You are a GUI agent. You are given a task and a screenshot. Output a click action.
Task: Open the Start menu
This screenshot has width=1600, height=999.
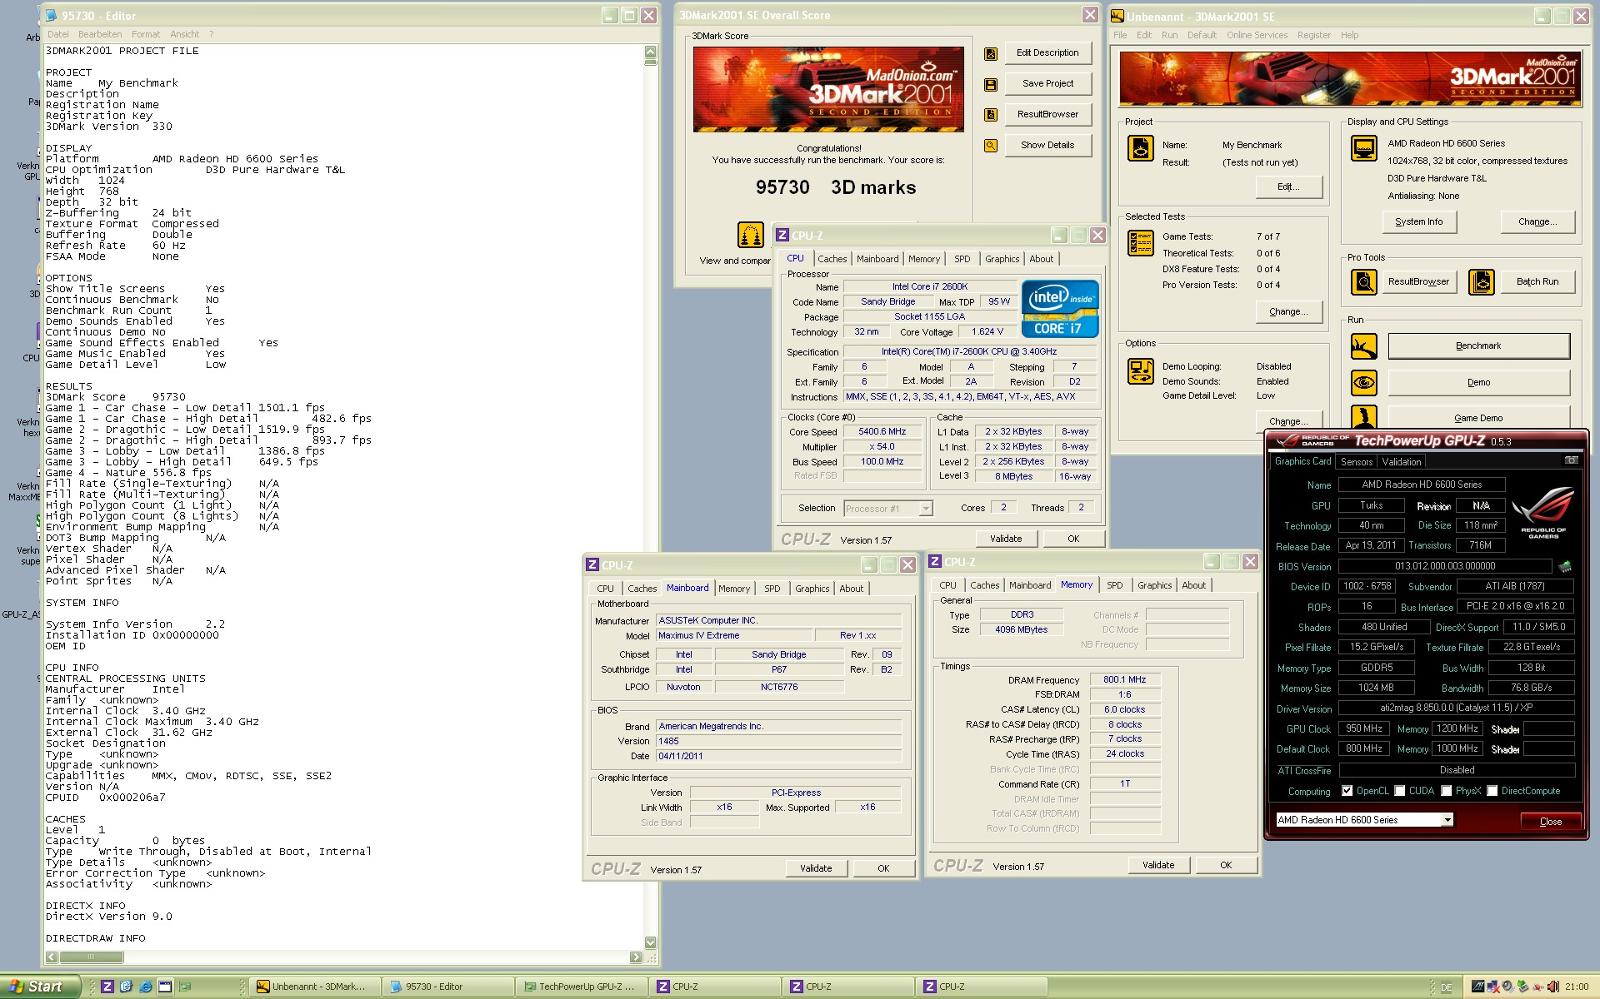(38, 986)
